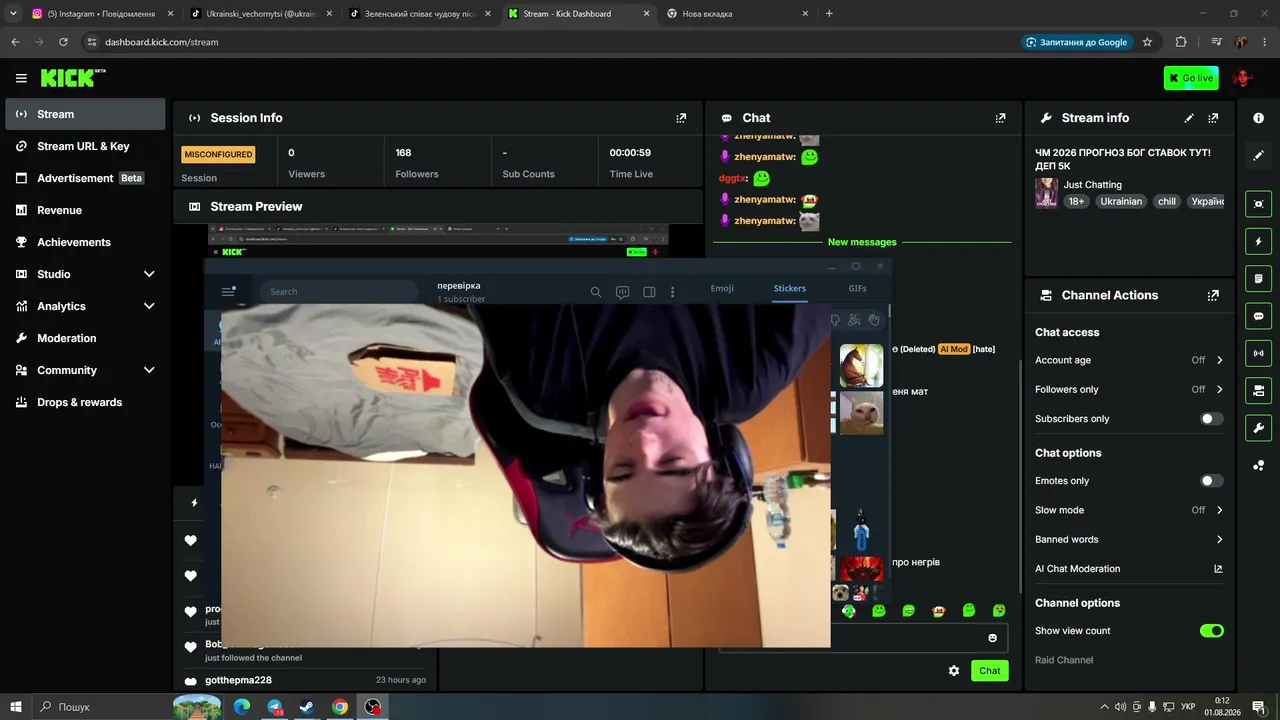Open Account age setting chevron
This screenshot has height=720, width=1280.
click(1219, 360)
